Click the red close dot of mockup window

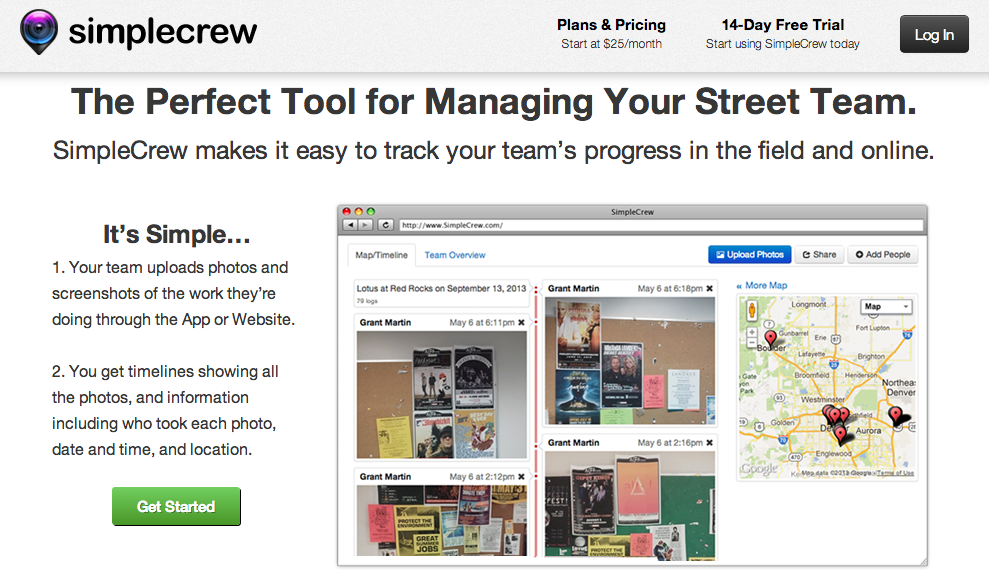click(346, 212)
